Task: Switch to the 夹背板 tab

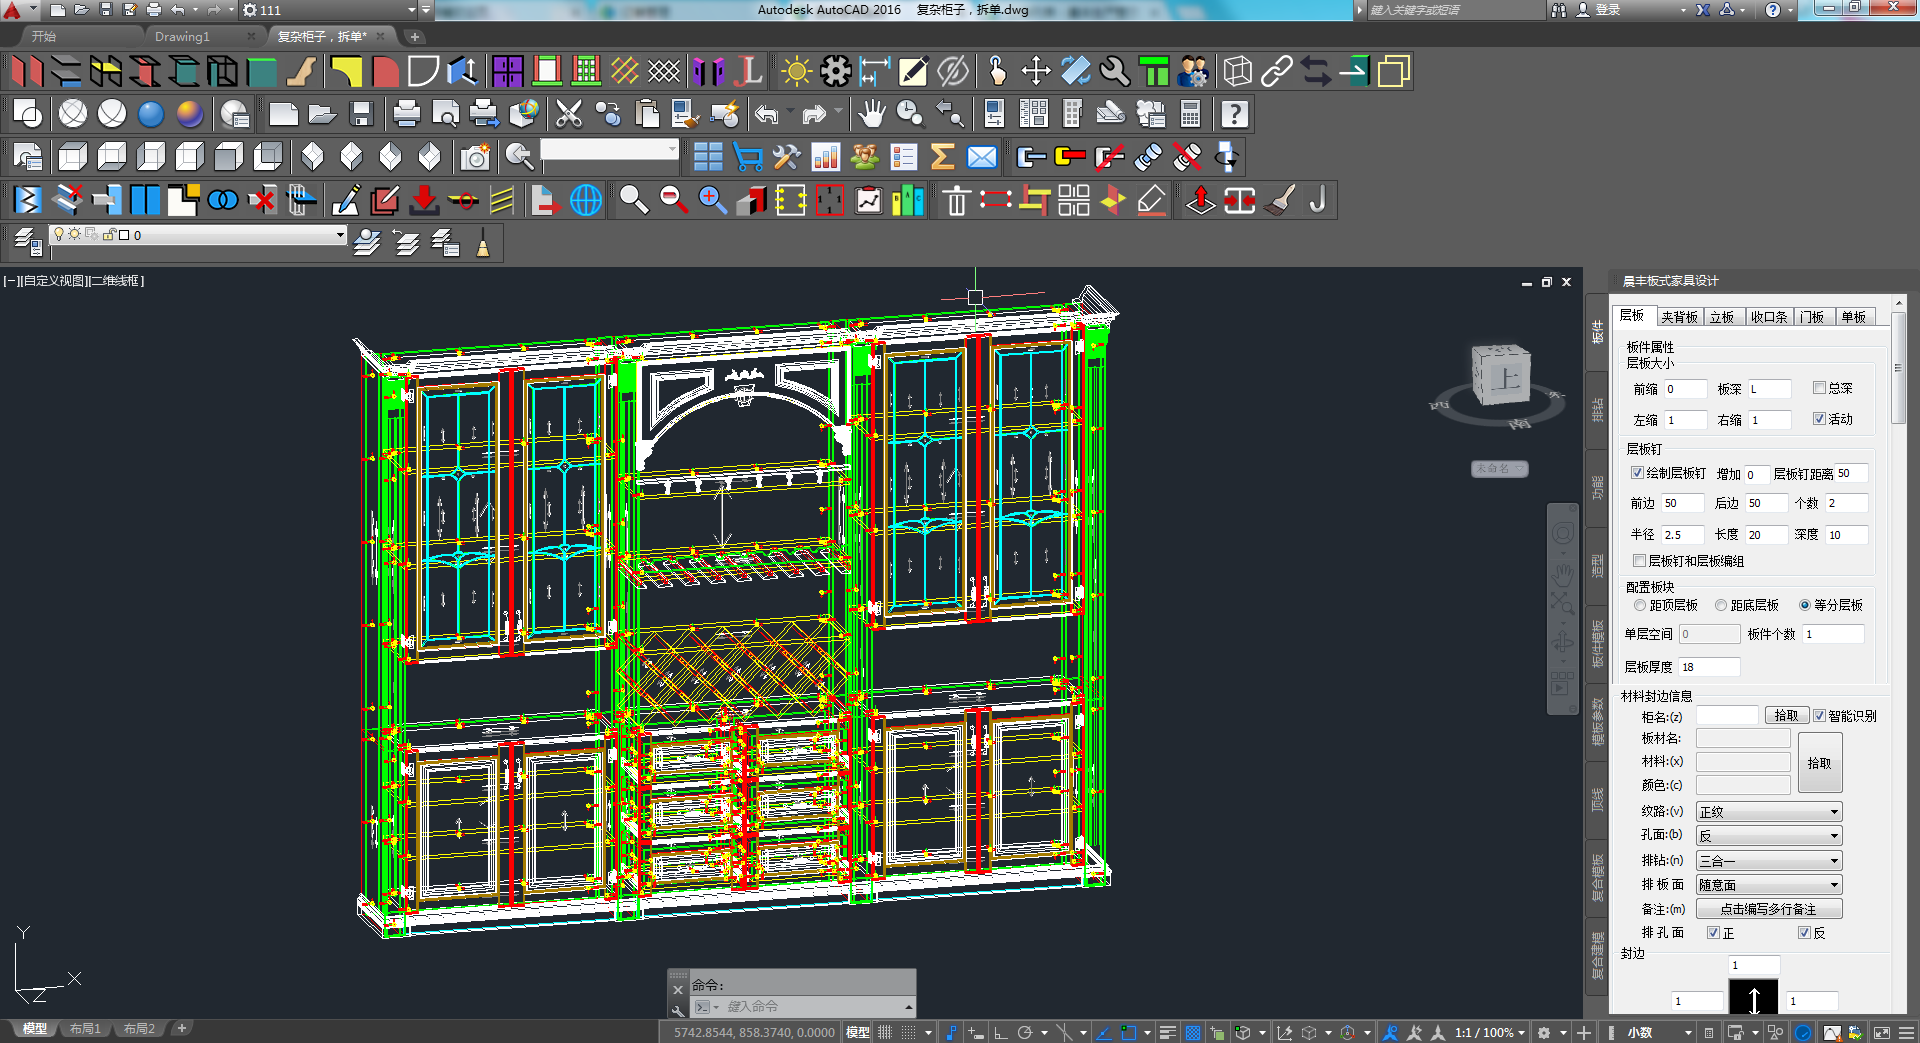Action: [x=1679, y=317]
